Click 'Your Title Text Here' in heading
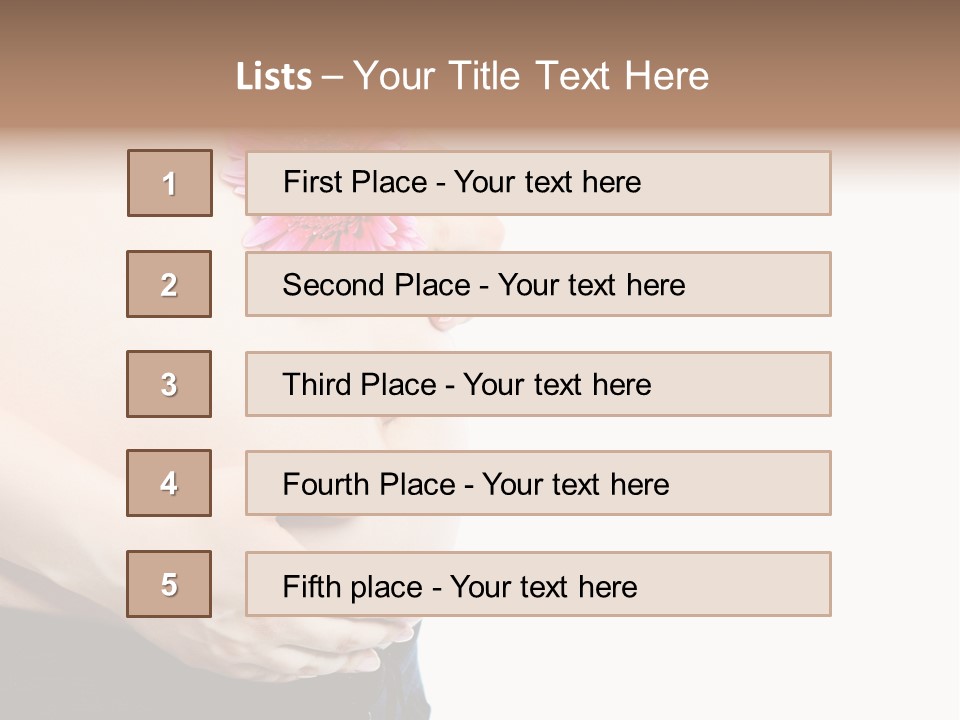This screenshot has height=720, width=960. [x=531, y=76]
